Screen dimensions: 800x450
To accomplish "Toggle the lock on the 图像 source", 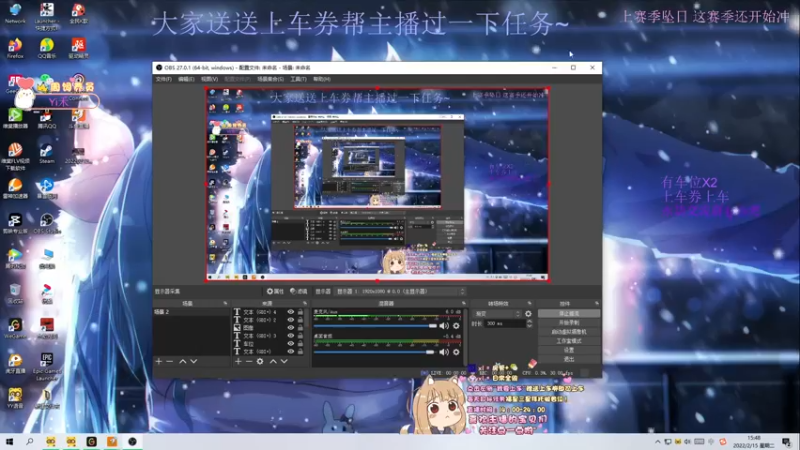I will (x=301, y=328).
